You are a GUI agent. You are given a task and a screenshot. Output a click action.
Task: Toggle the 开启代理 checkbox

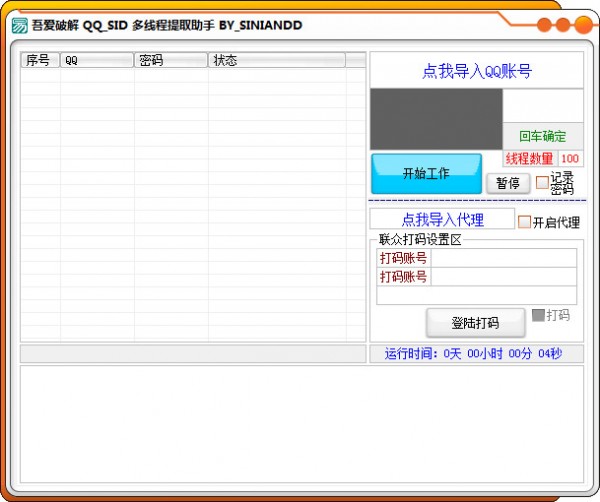(524, 222)
